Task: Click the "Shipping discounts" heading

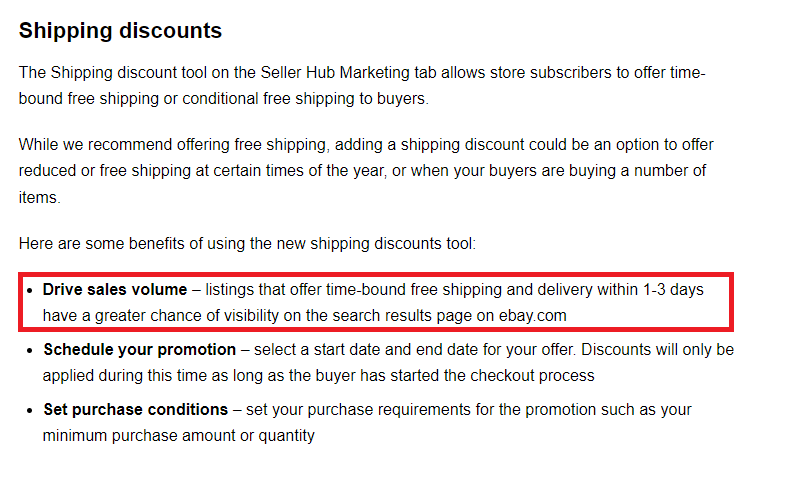Action: [x=120, y=30]
